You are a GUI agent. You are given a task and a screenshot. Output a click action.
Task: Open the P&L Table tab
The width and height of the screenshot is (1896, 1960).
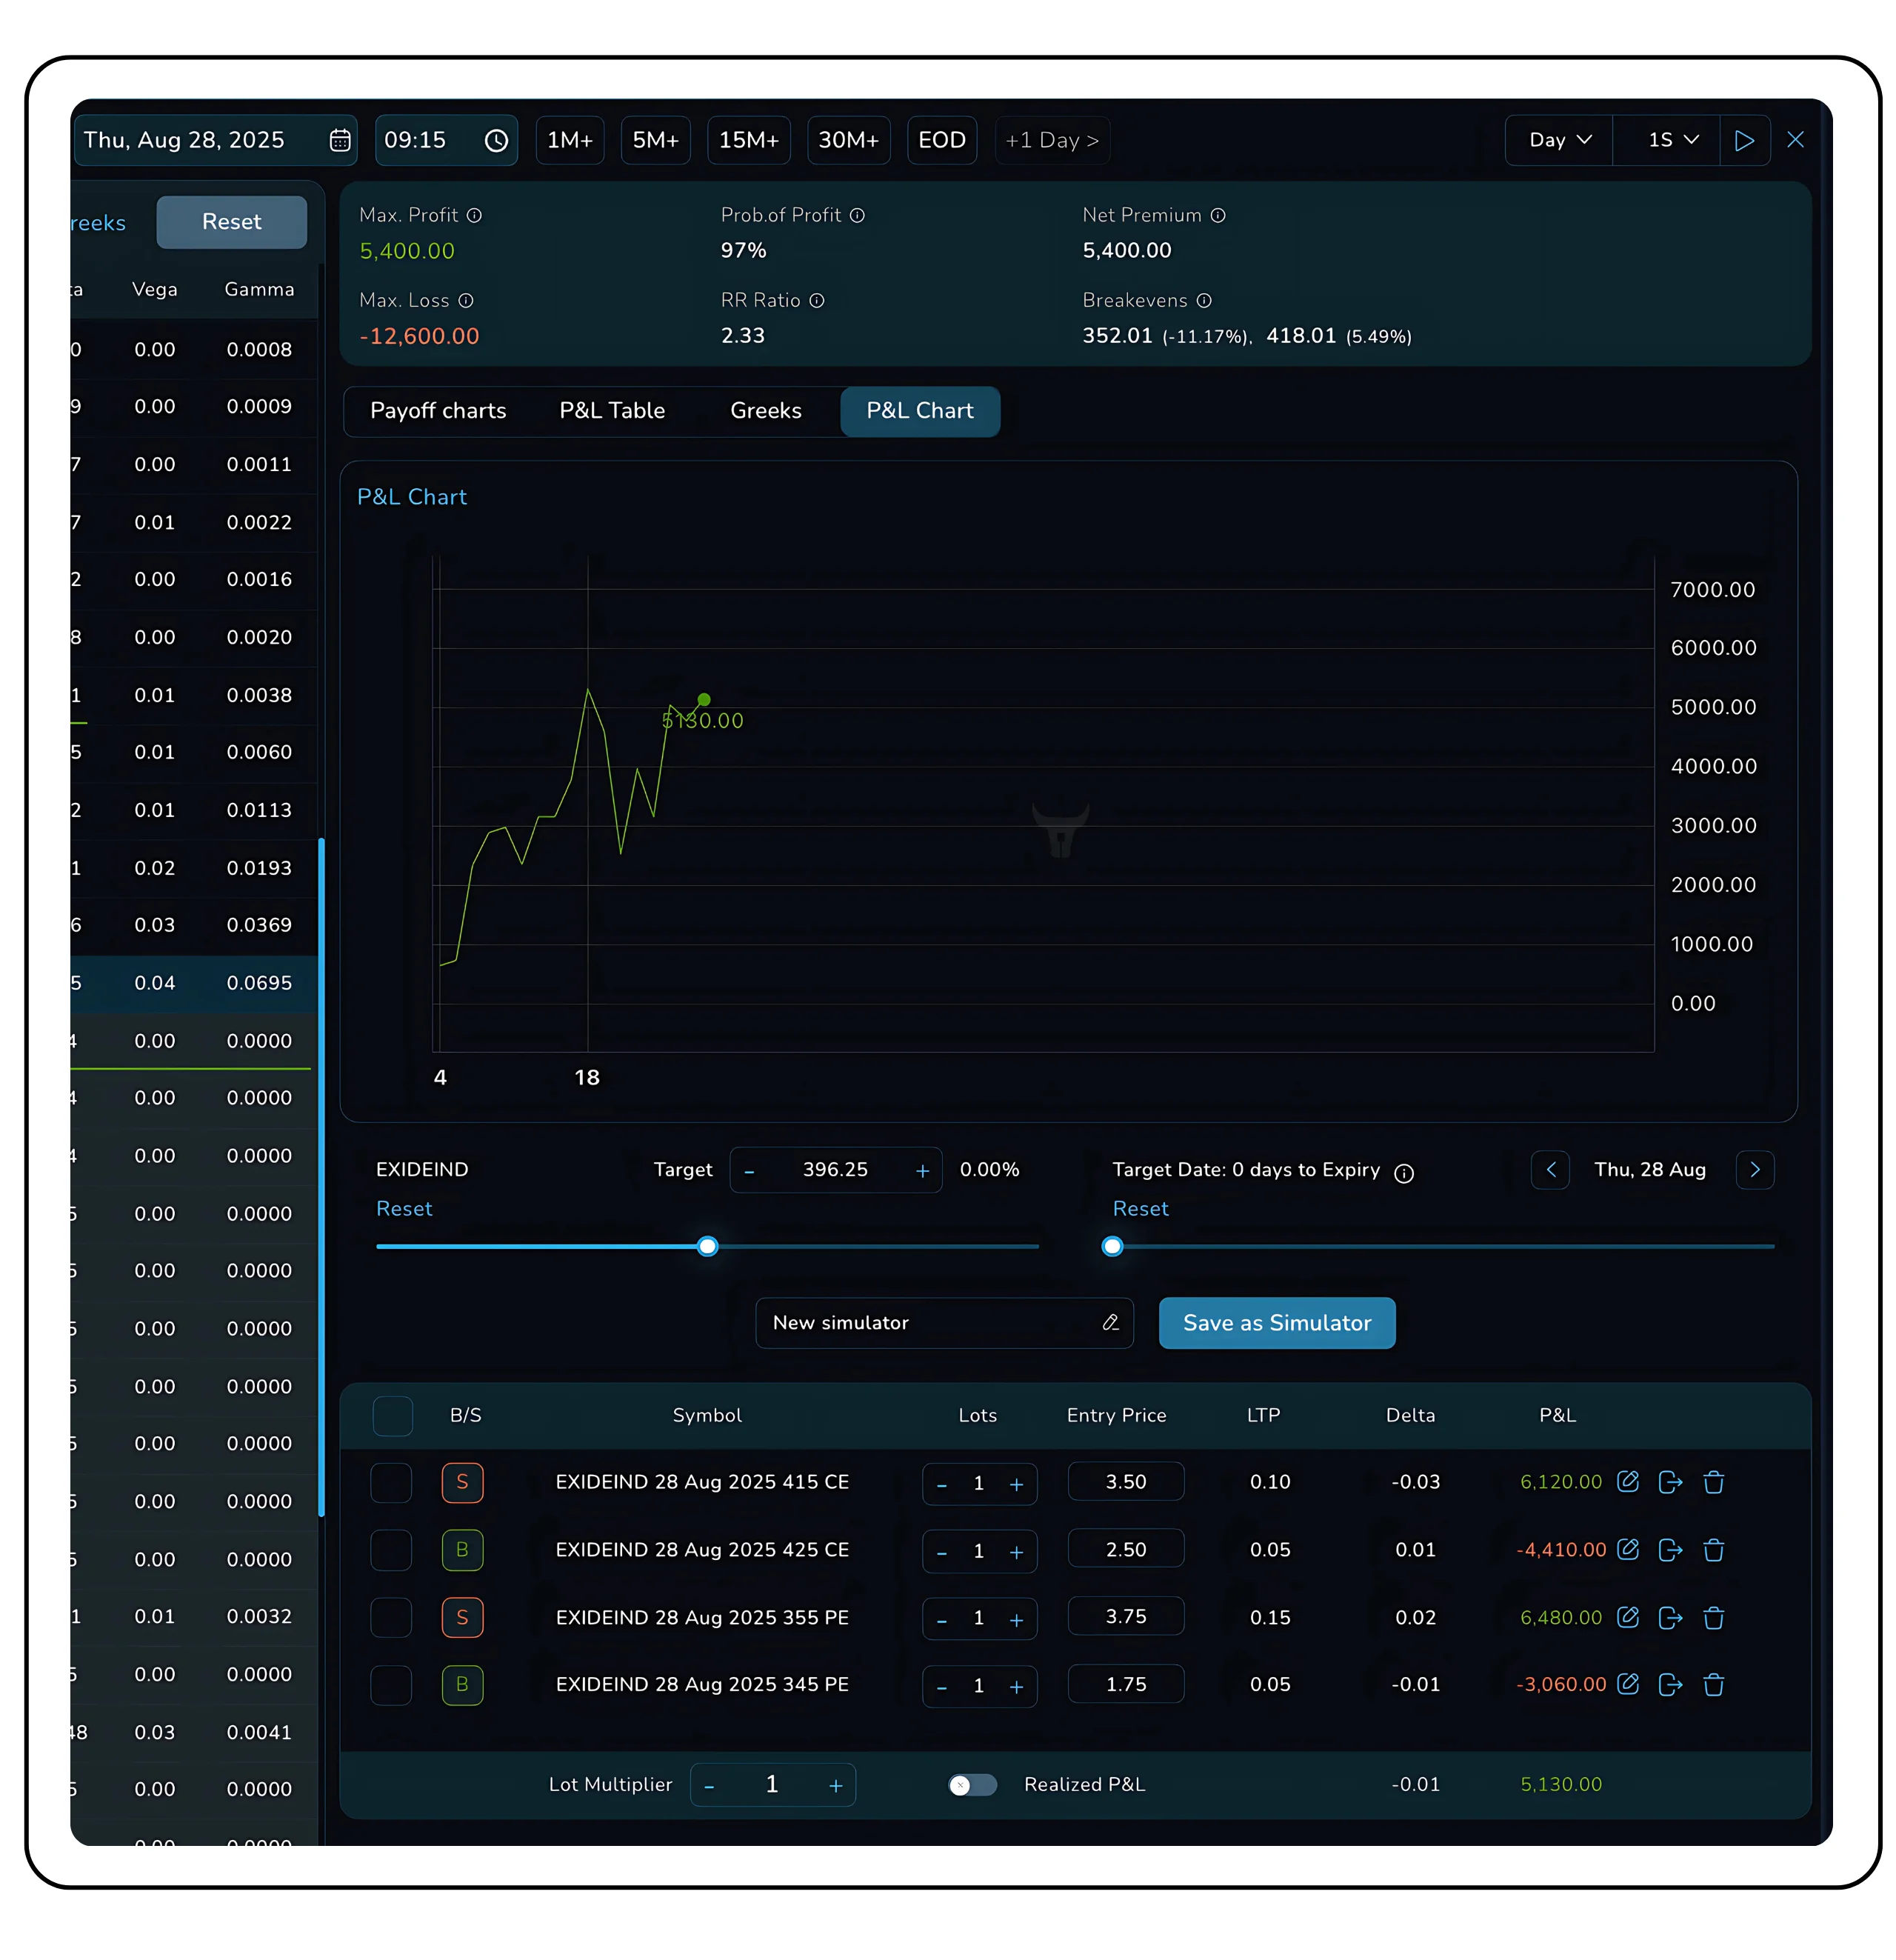612,411
